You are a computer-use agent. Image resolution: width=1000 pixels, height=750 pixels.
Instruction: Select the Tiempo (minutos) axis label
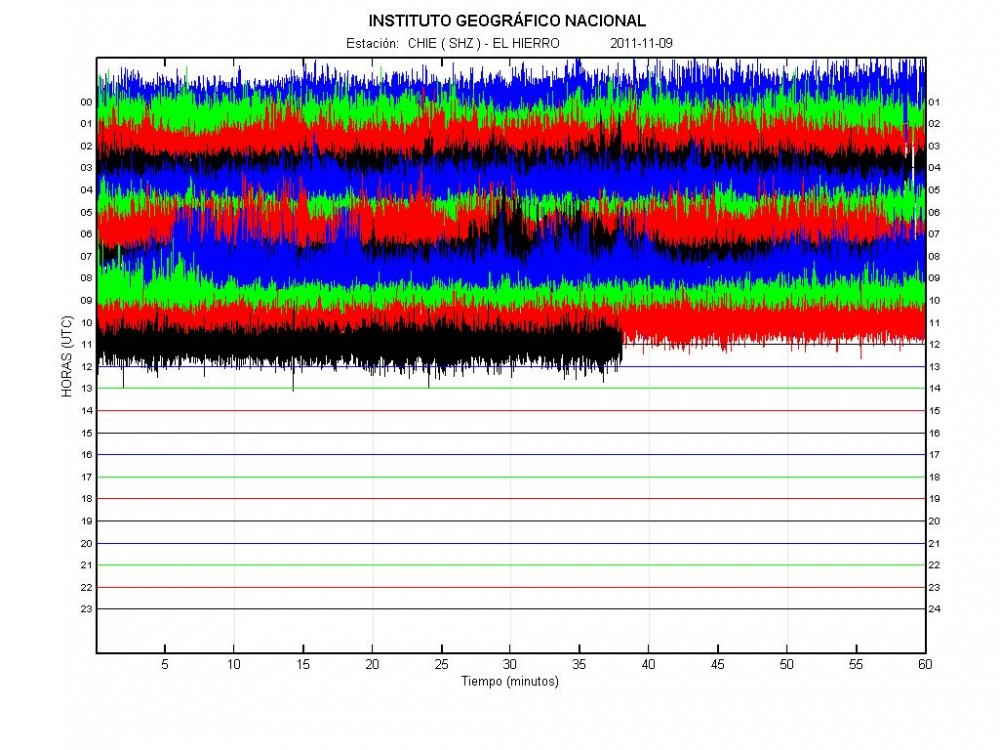point(509,682)
